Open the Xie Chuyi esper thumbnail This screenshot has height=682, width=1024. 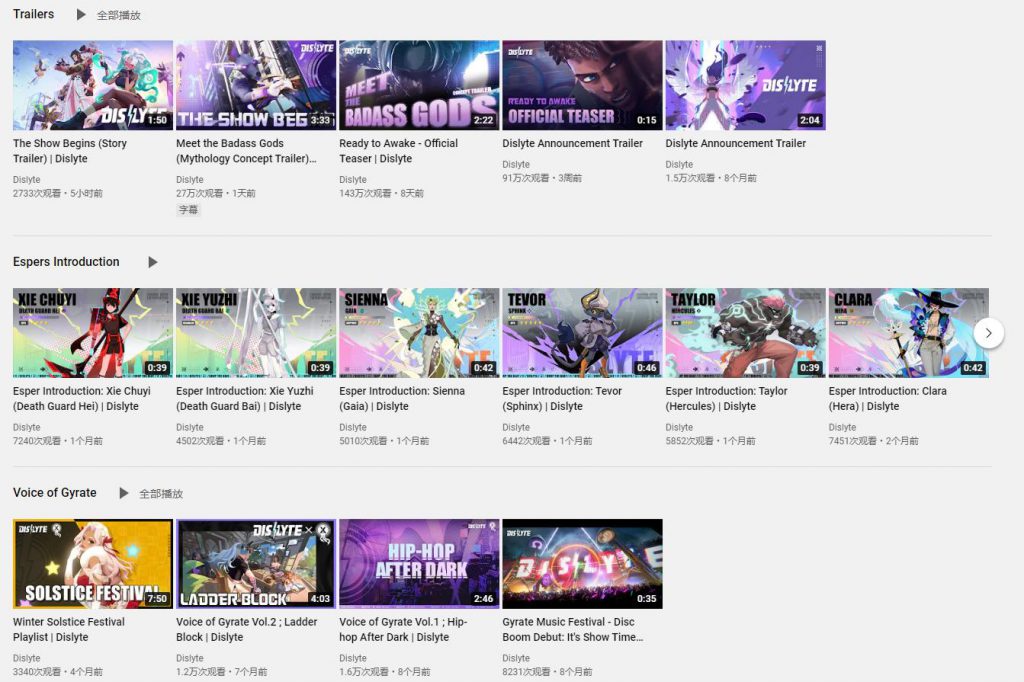pos(93,333)
